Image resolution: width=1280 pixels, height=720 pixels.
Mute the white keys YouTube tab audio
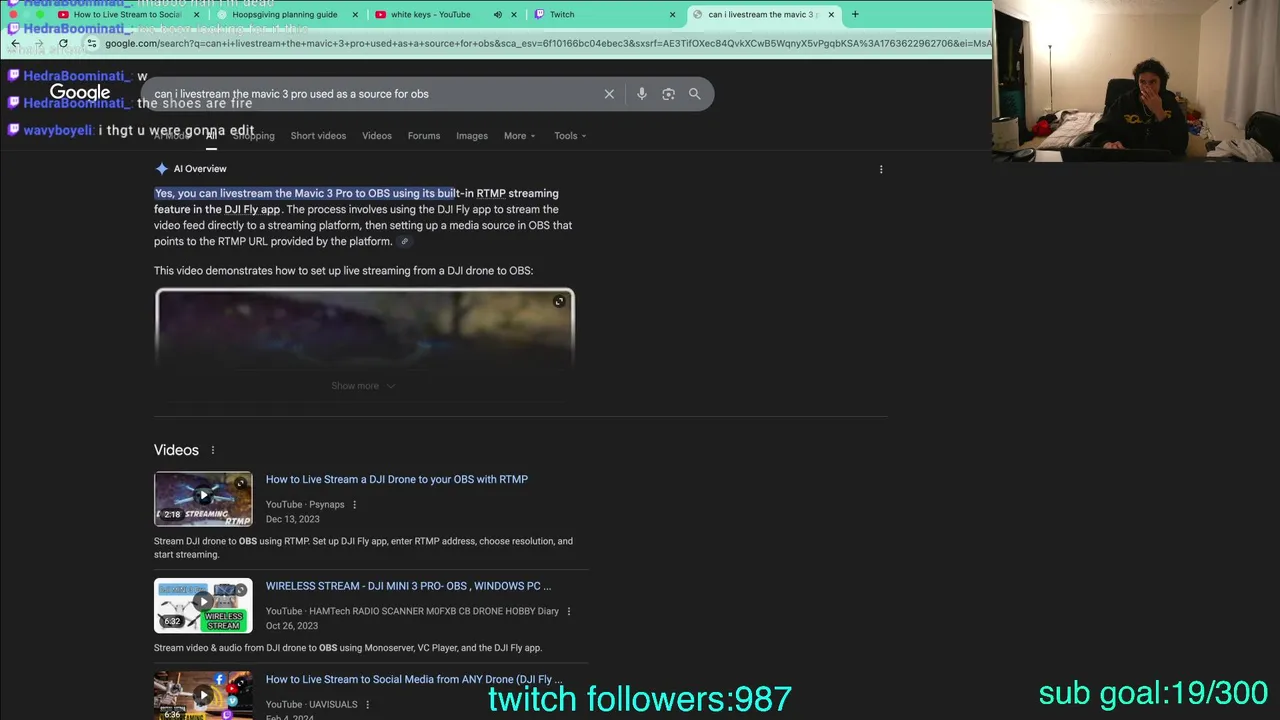click(x=497, y=14)
